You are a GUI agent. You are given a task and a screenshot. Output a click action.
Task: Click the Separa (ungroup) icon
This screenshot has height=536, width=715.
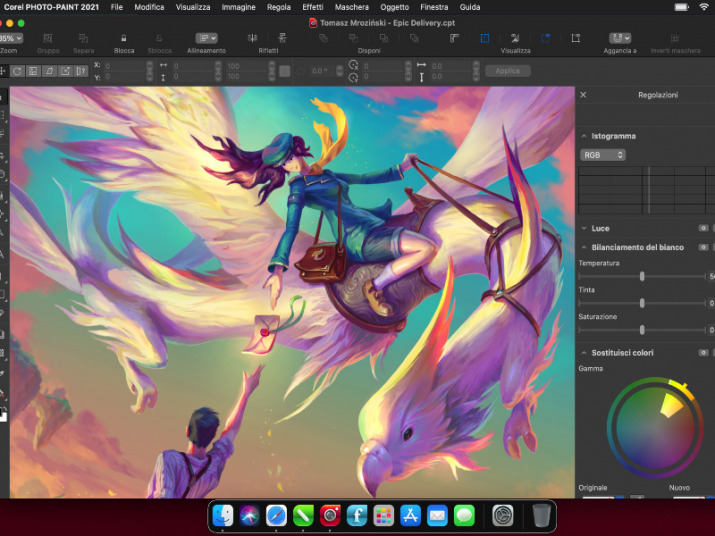pyautogui.click(x=83, y=38)
